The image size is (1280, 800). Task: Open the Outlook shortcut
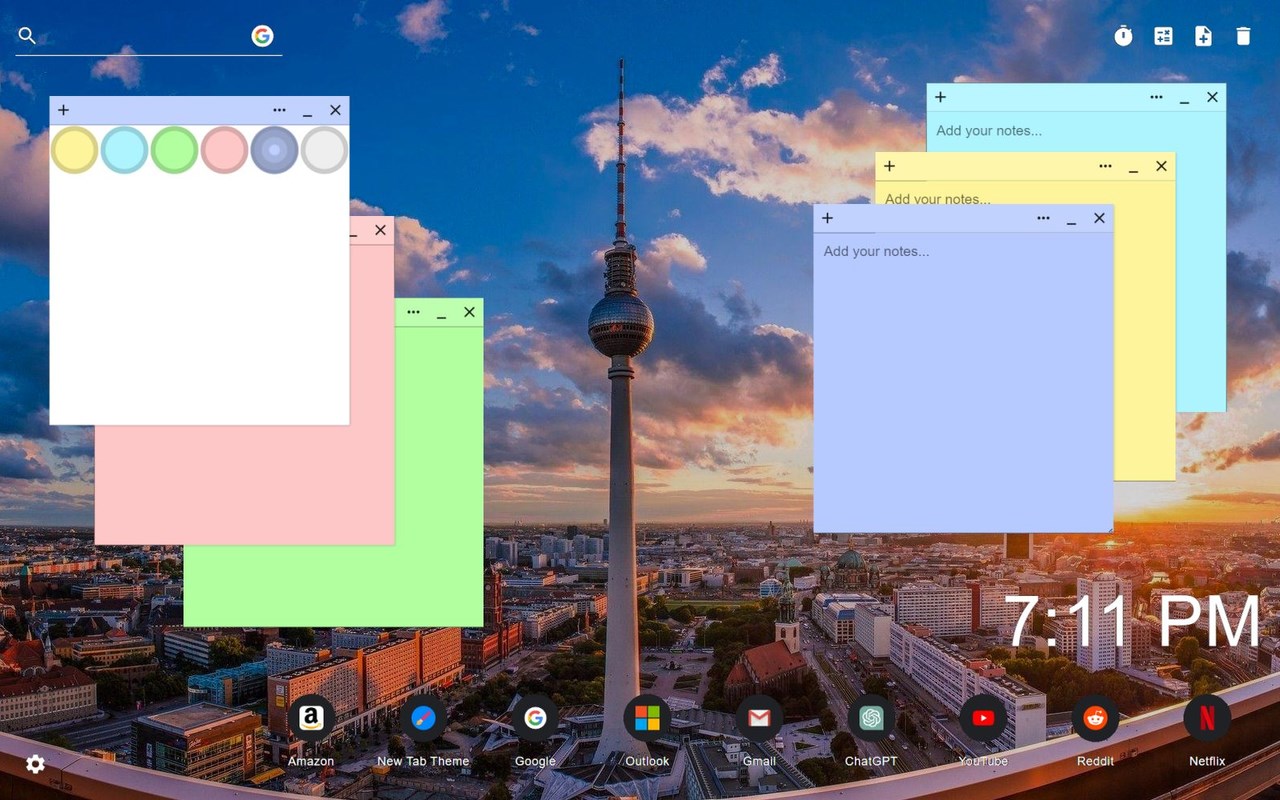[647, 718]
